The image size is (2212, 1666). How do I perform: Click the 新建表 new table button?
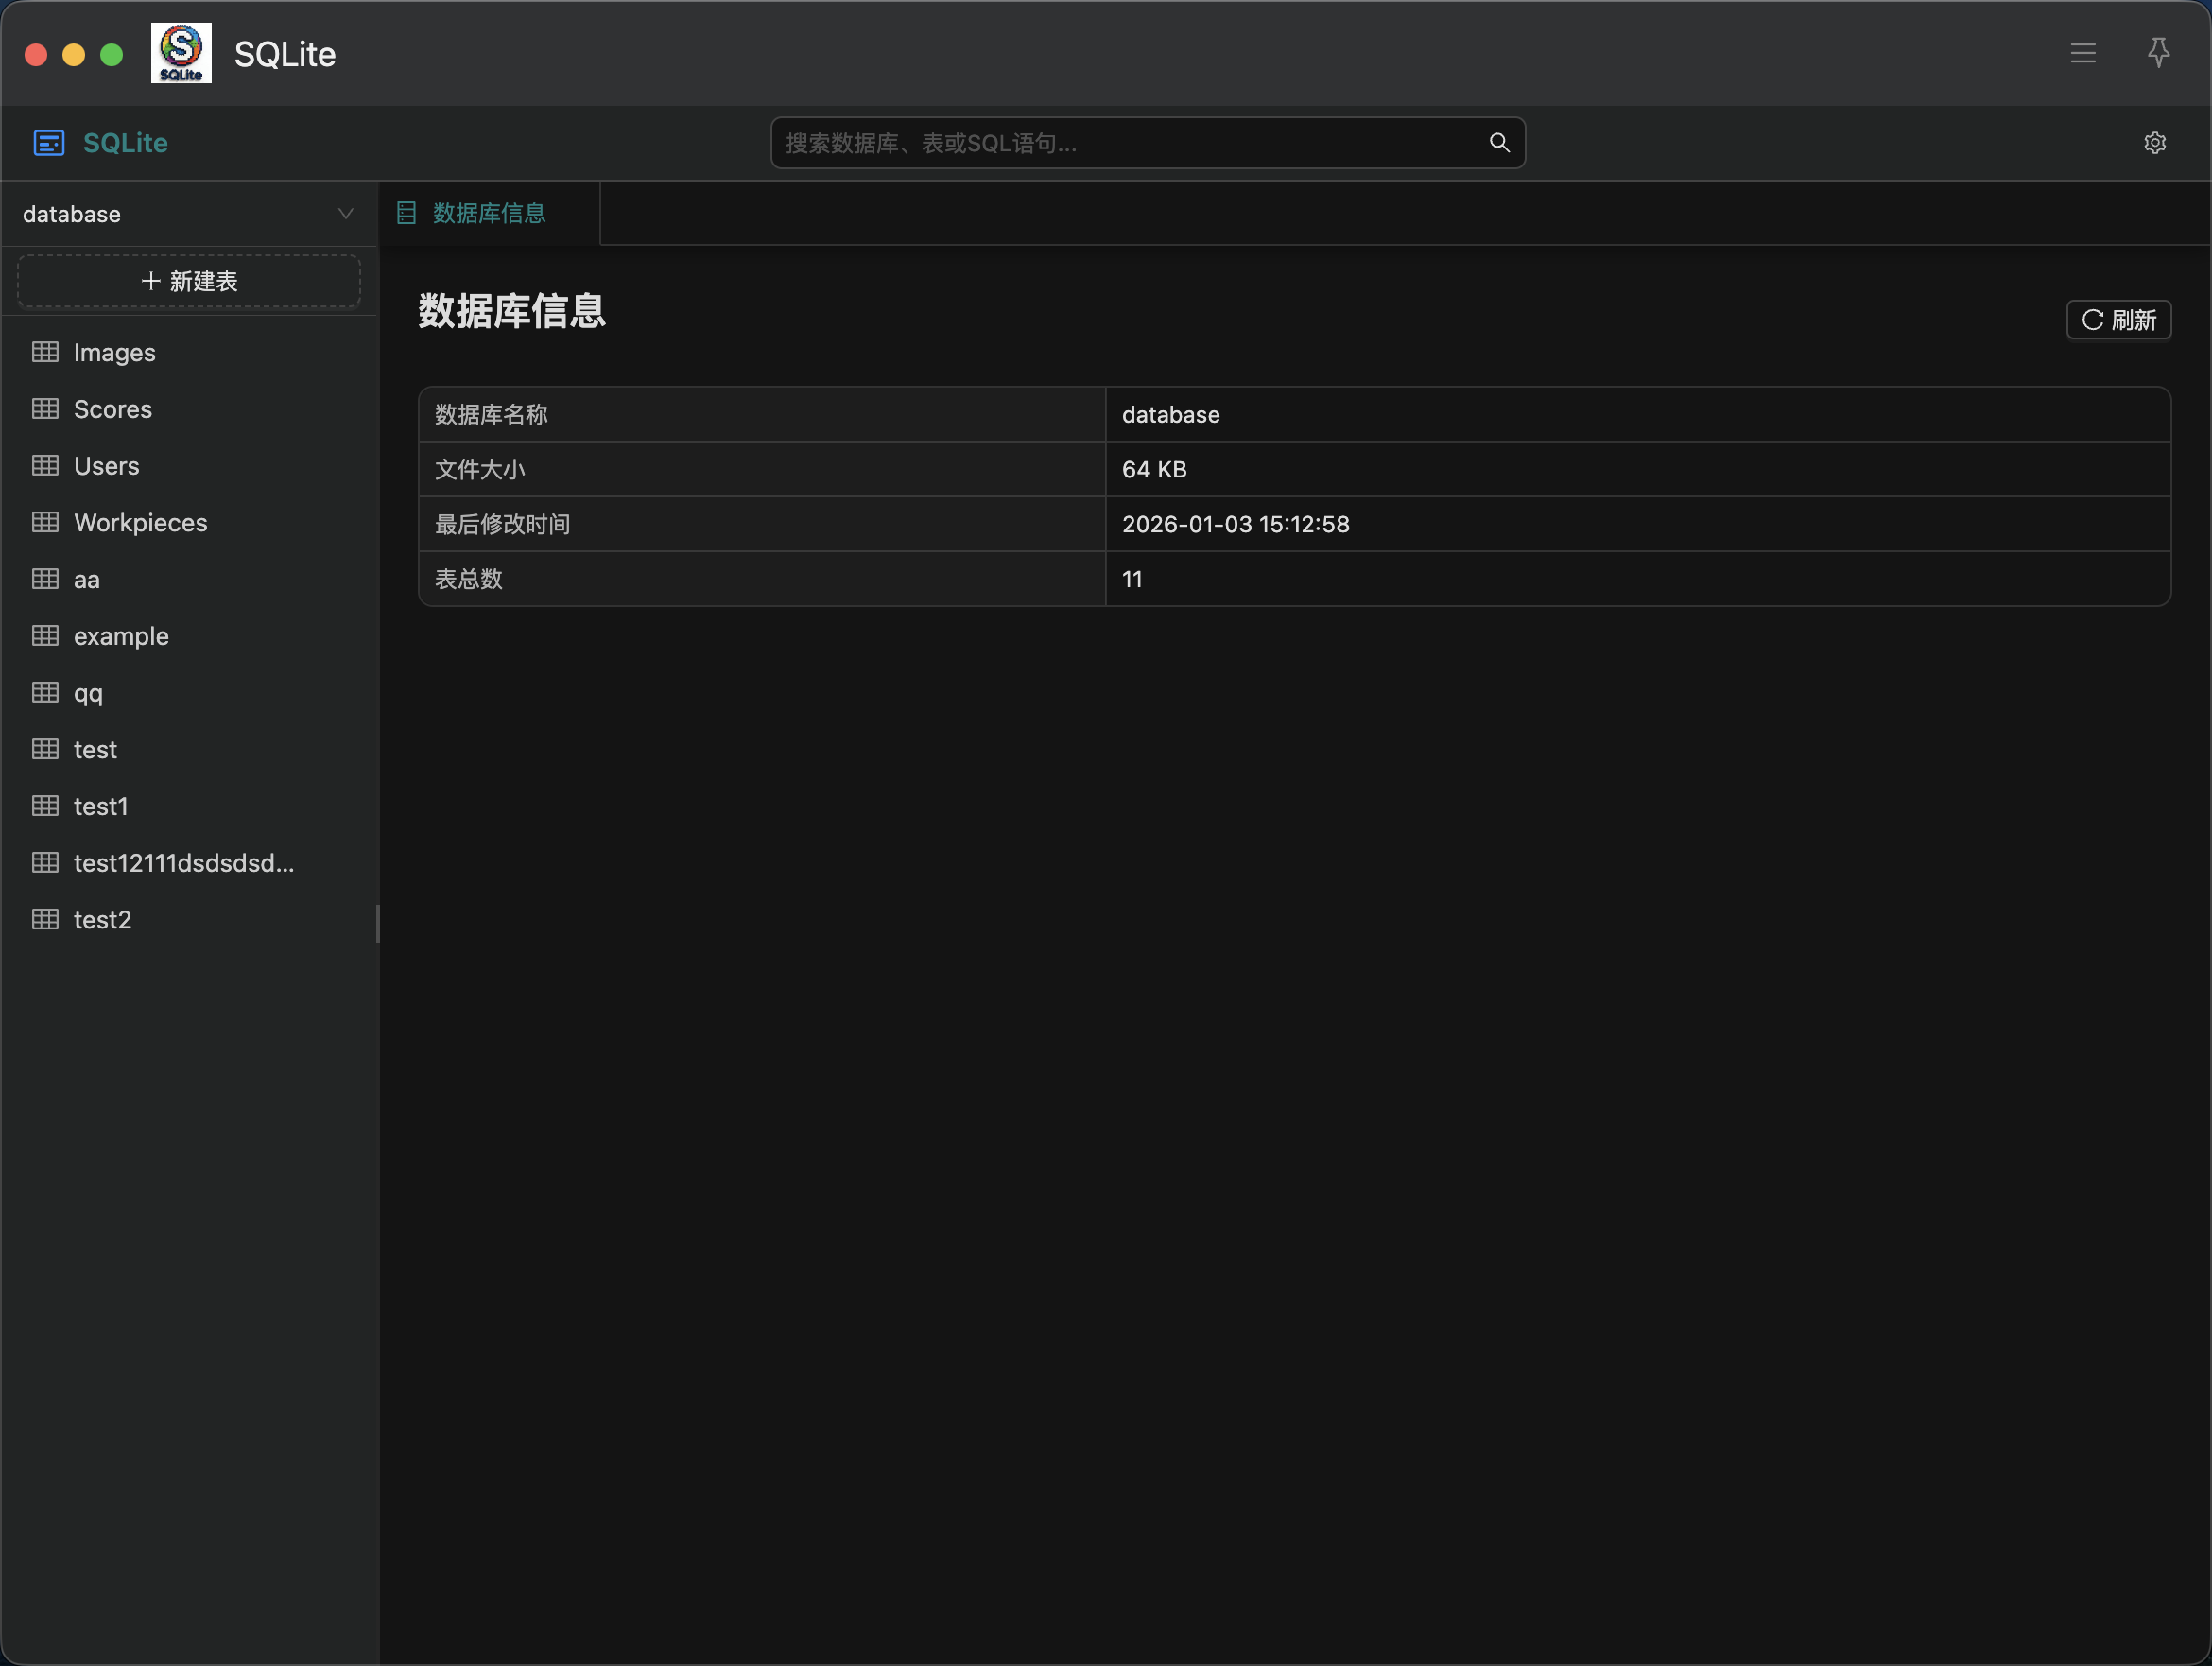(x=189, y=281)
